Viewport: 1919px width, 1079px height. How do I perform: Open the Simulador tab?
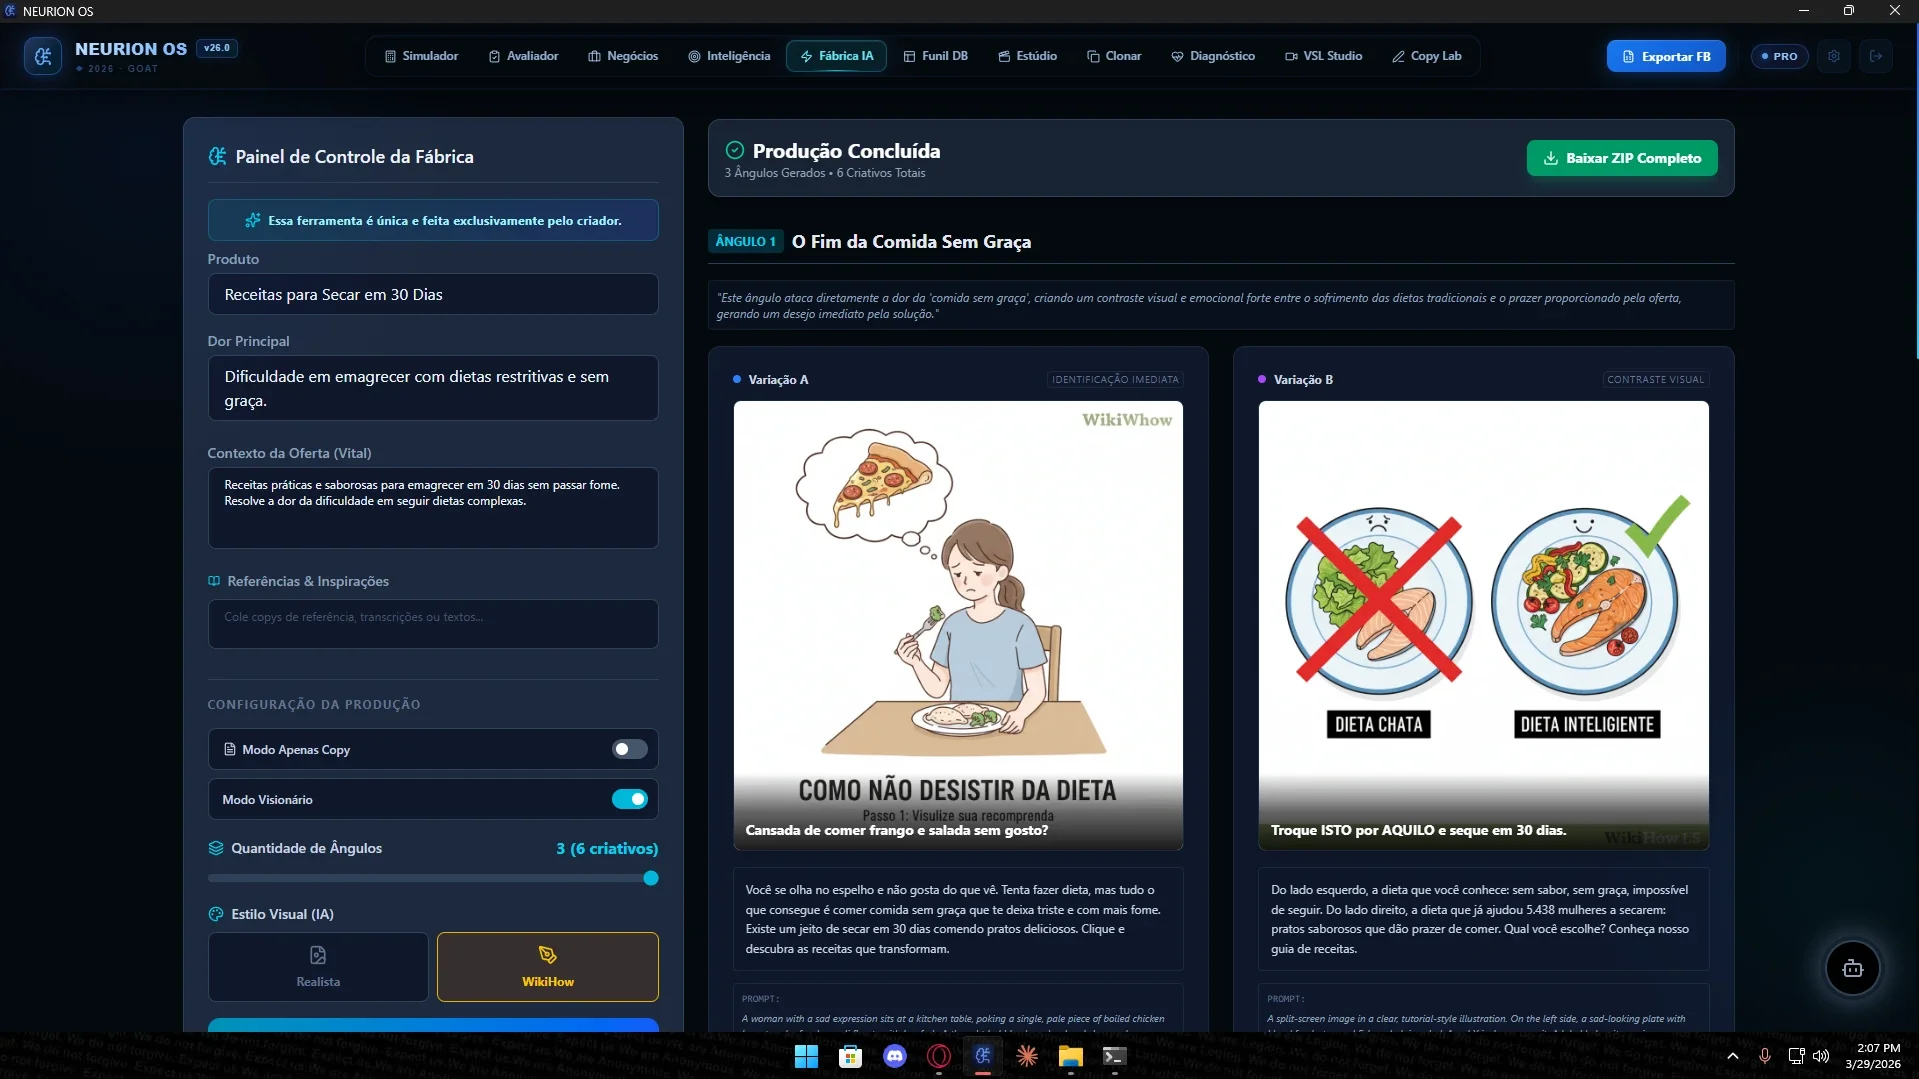coord(421,56)
